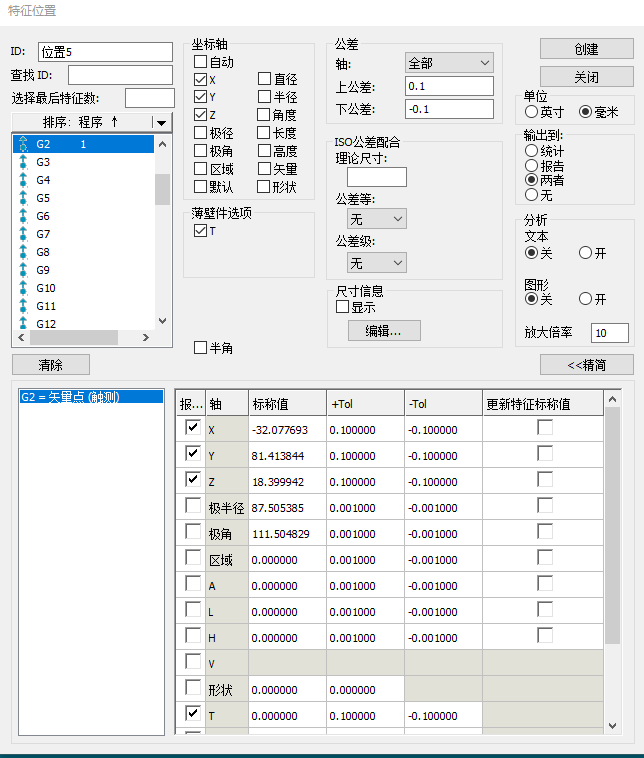Click the G2 selected feature icon
The image size is (644, 758).
pyautogui.click(x=23, y=145)
